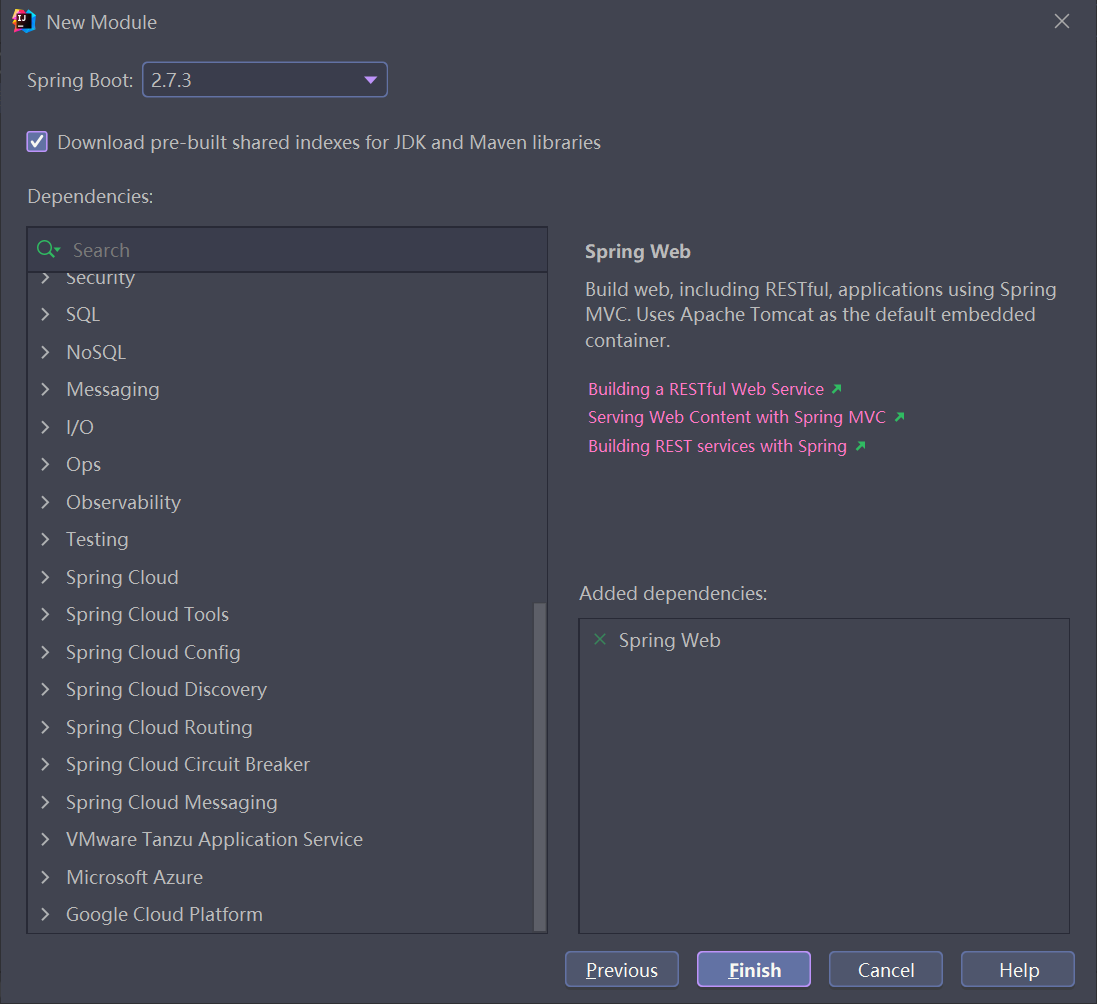Expand the Observability category chevron

45,502
